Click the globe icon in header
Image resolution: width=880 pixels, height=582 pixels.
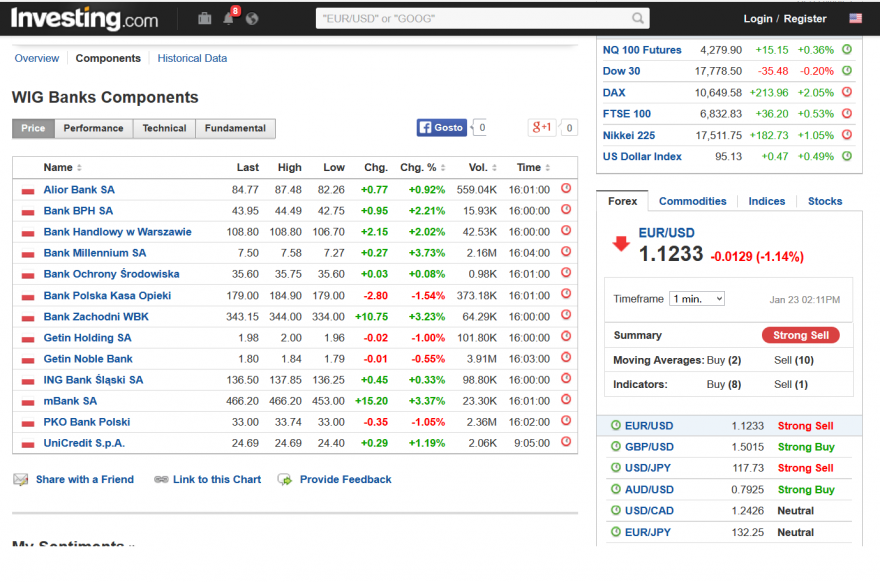pyautogui.click(x=252, y=19)
